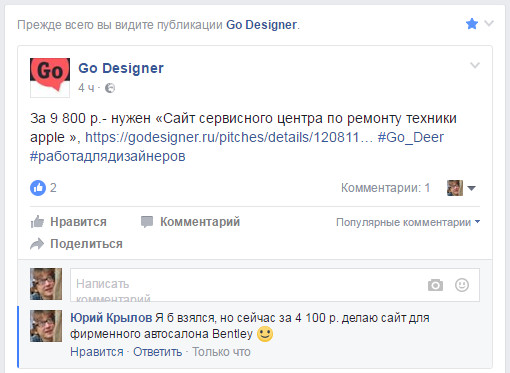Image resolution: width=510 pixels, height=373 pixels.
Task: Click the blue like reaction icon
Action: (x=38, y=188)
